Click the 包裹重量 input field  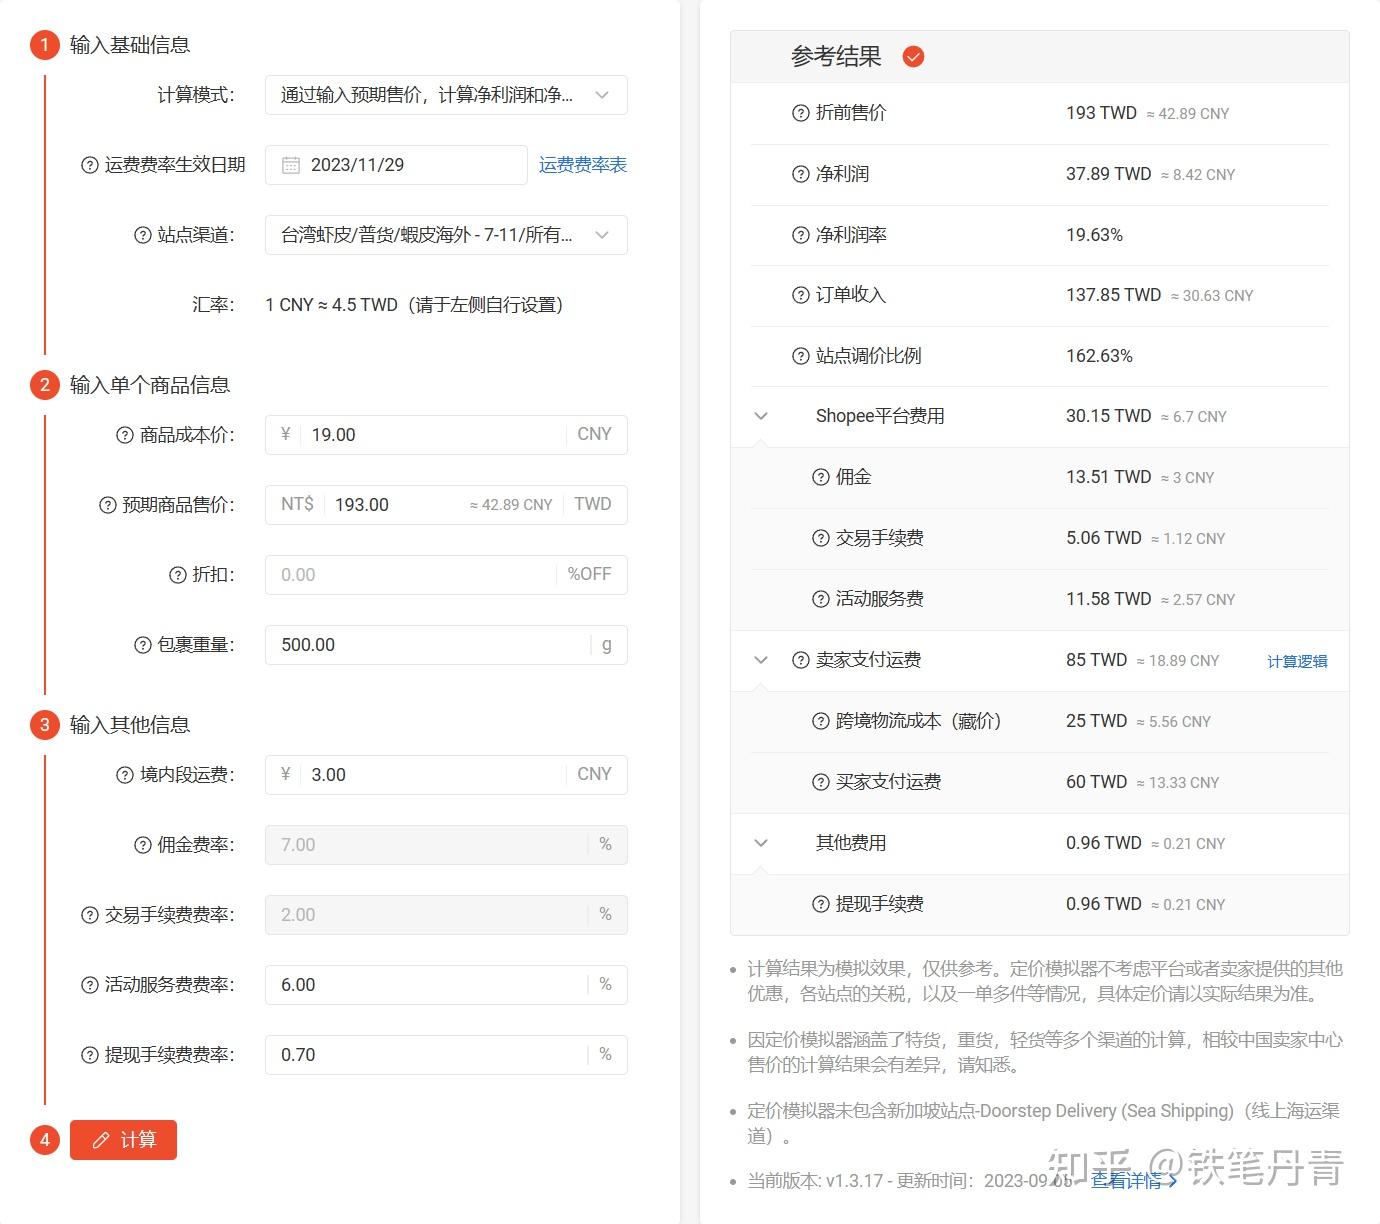pyautogui.click(x=446, y=645)
